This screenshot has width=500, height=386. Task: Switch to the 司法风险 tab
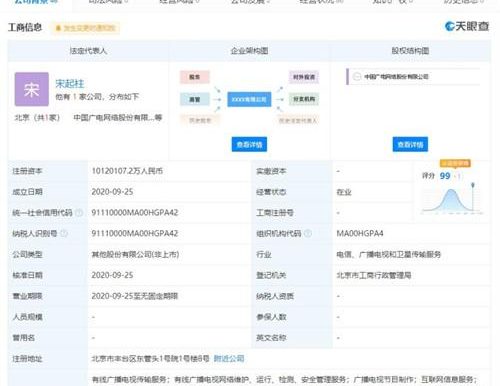(x=108, y=2)
